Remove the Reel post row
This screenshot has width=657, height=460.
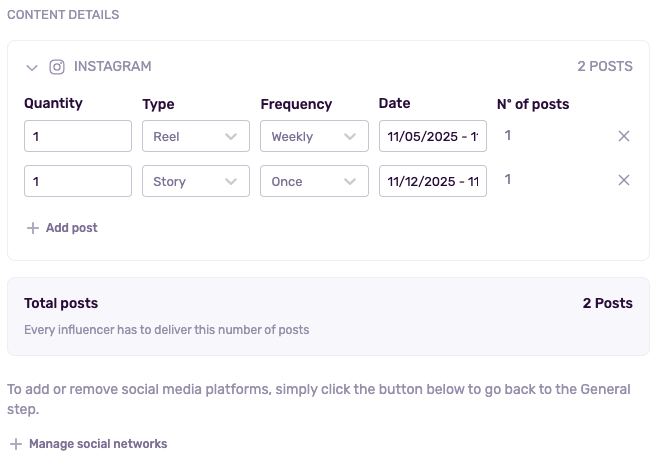pos(624,136)
